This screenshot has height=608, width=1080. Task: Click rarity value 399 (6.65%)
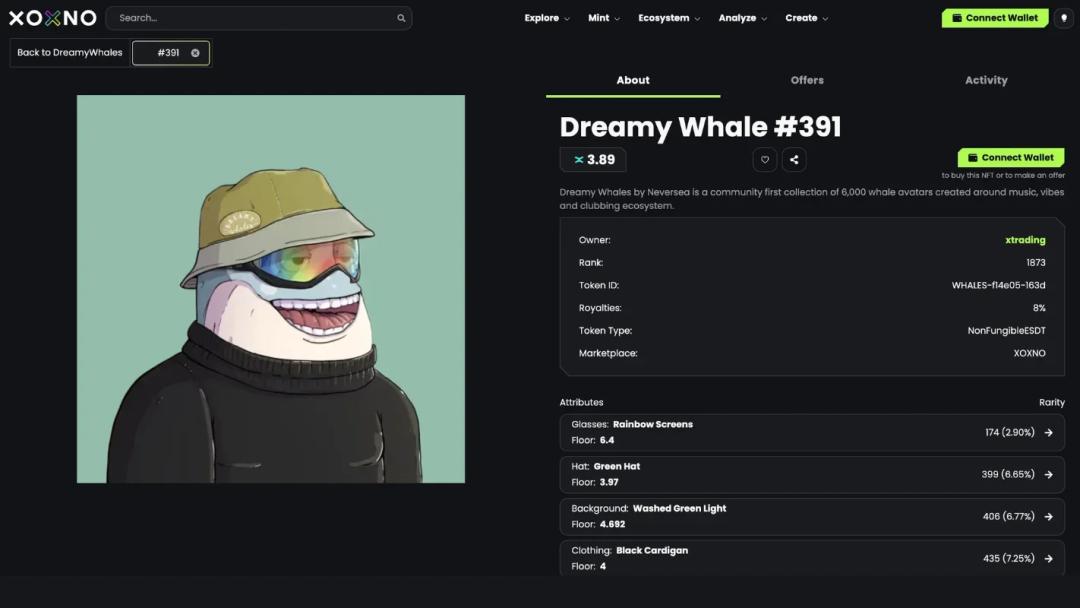[1008, 474]
